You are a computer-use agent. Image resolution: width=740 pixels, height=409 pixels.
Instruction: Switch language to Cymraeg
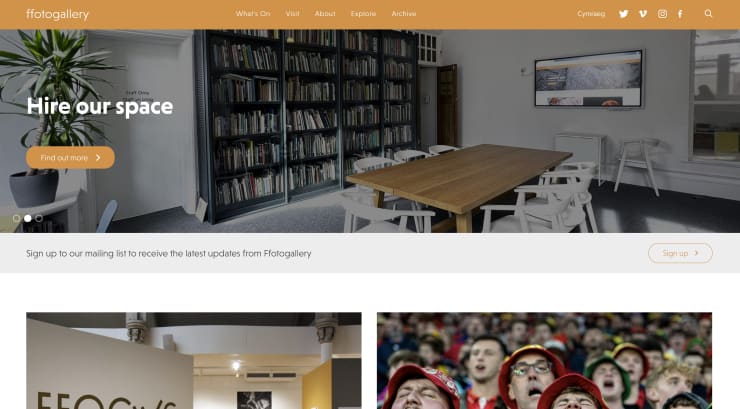[x=591, y=14]
